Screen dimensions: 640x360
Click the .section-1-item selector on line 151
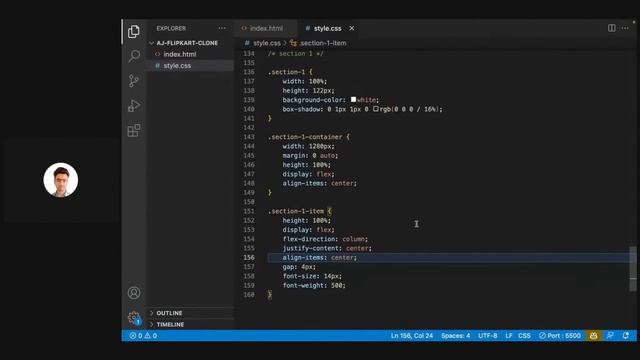(x=296, y=211)
